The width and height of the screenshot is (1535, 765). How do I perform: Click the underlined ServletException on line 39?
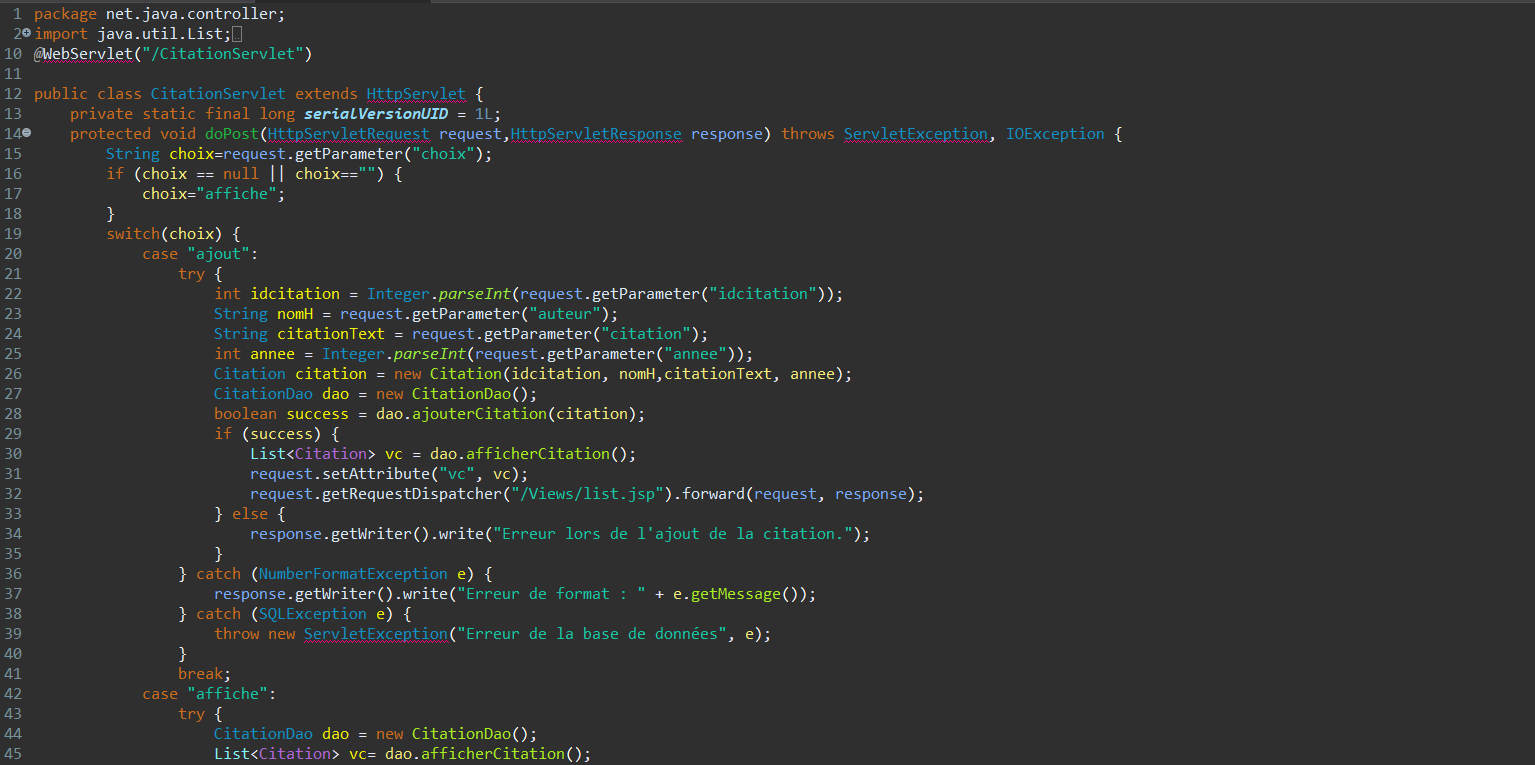pos(375,634)
